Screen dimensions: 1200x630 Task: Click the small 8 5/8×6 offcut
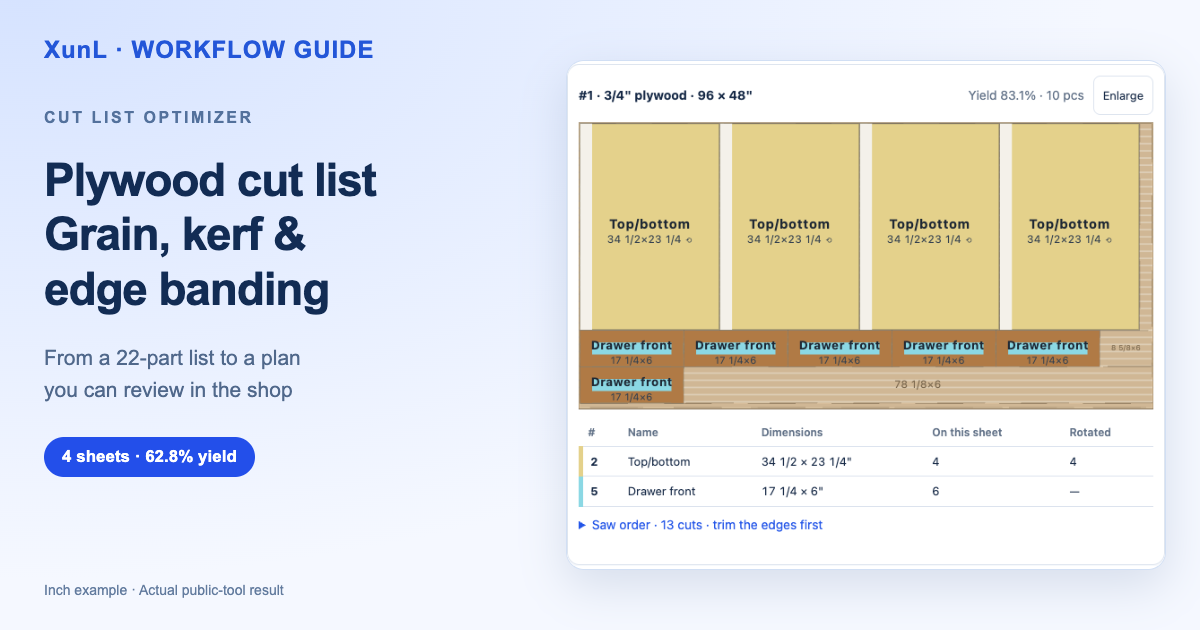tap(1126, 348)
